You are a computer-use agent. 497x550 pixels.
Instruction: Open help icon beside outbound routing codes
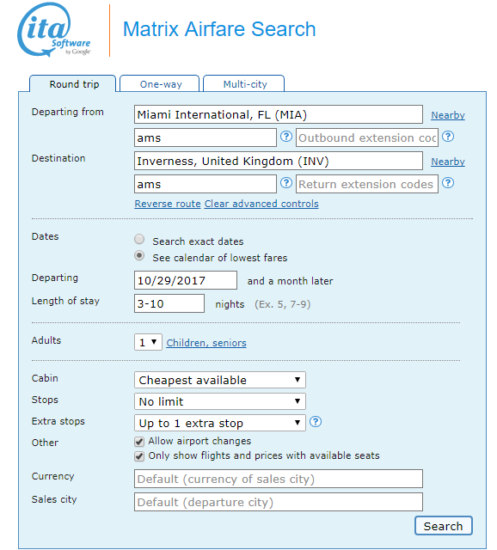(286, 136)
